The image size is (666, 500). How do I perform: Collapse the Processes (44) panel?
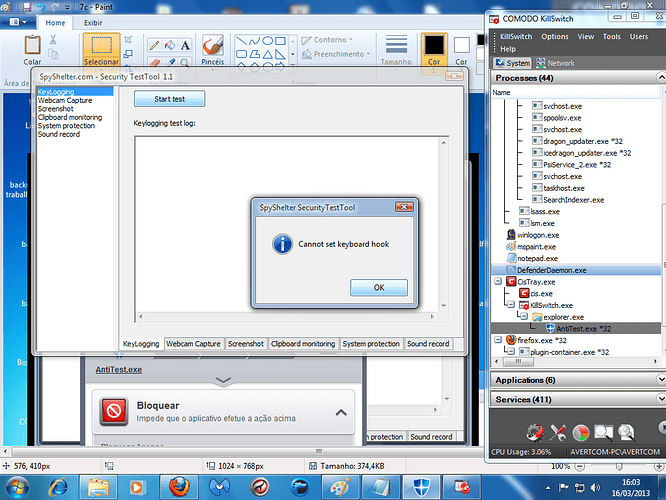tap(660, 78)
